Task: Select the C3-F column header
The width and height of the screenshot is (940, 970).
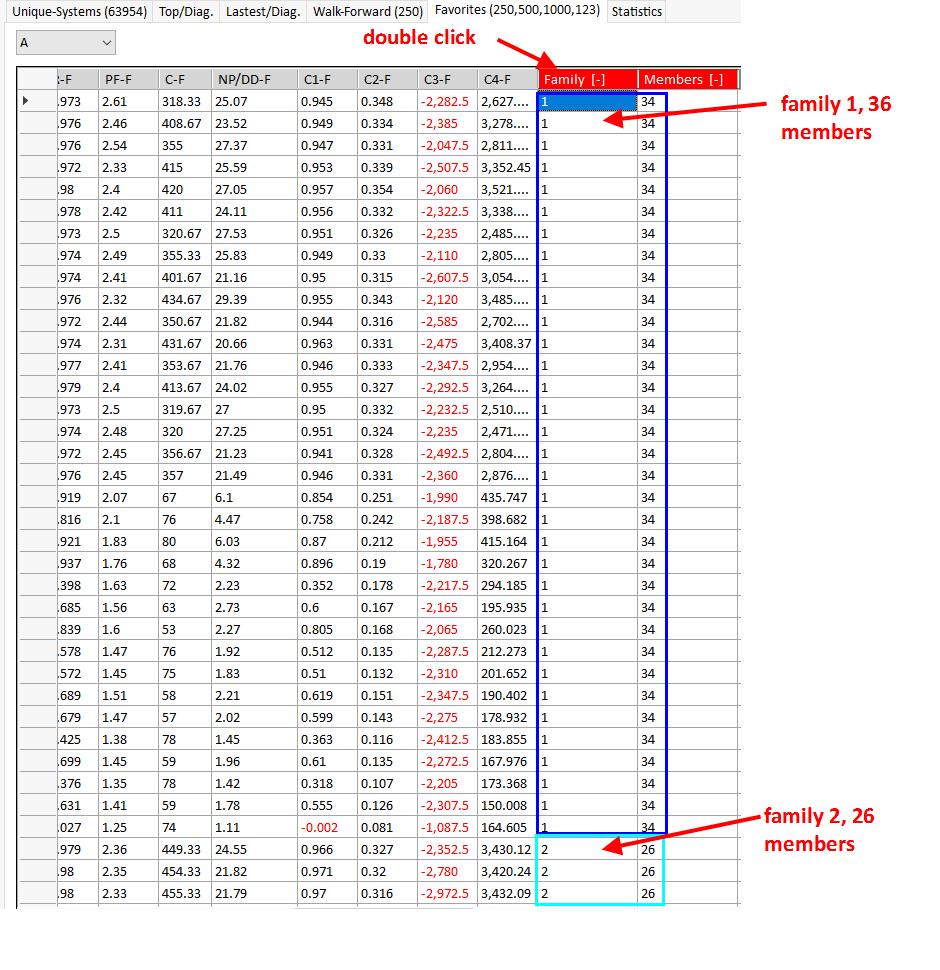Action: [x=447, y=80]
